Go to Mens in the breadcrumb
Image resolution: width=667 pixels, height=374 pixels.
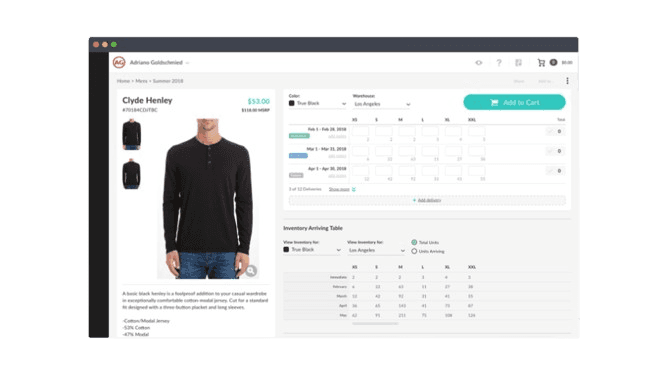[141, 81]
